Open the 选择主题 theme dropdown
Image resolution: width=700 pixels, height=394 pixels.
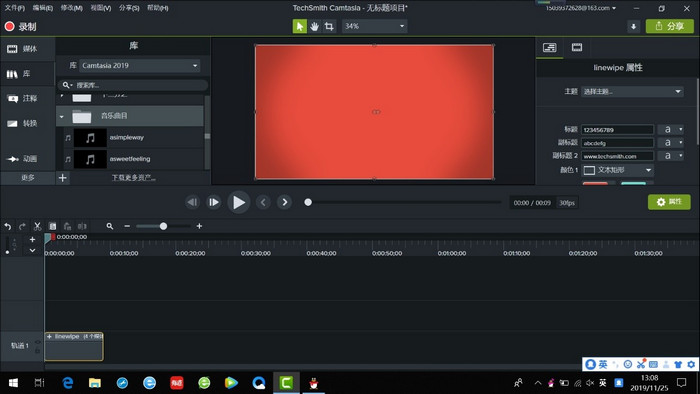pos(632,91)
